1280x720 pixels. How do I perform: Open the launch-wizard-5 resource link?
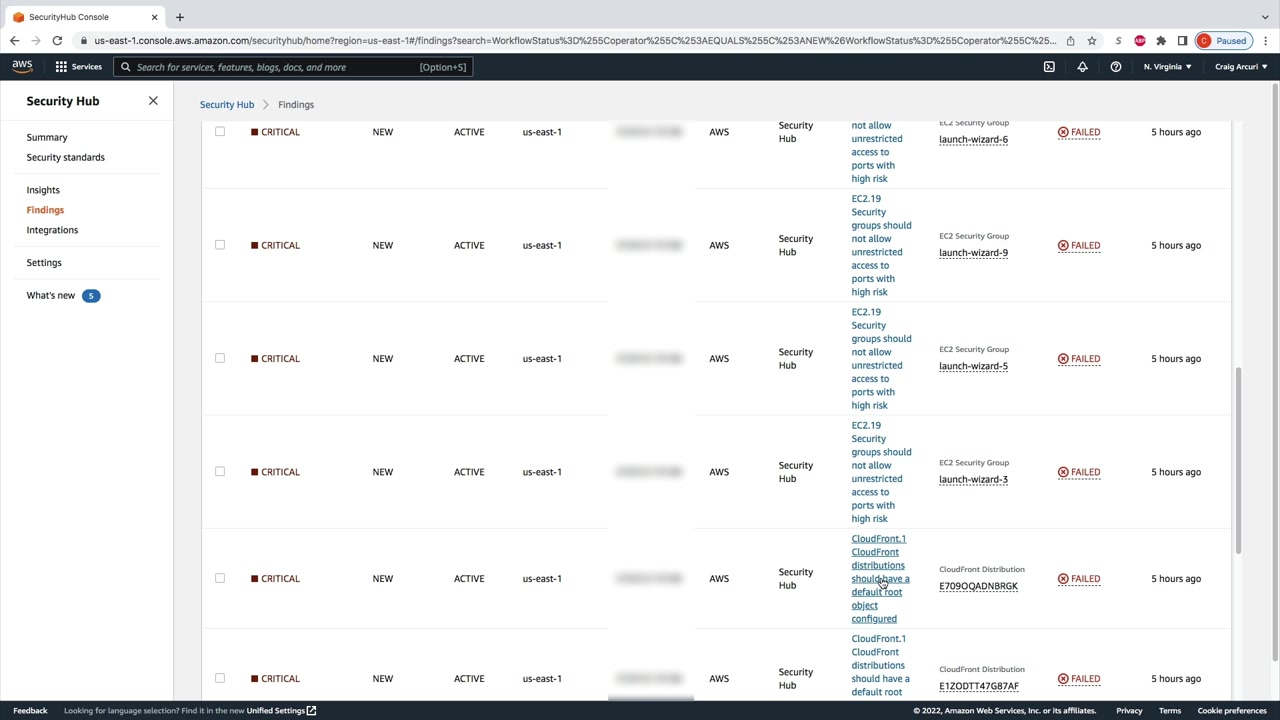tap(973, 366)
